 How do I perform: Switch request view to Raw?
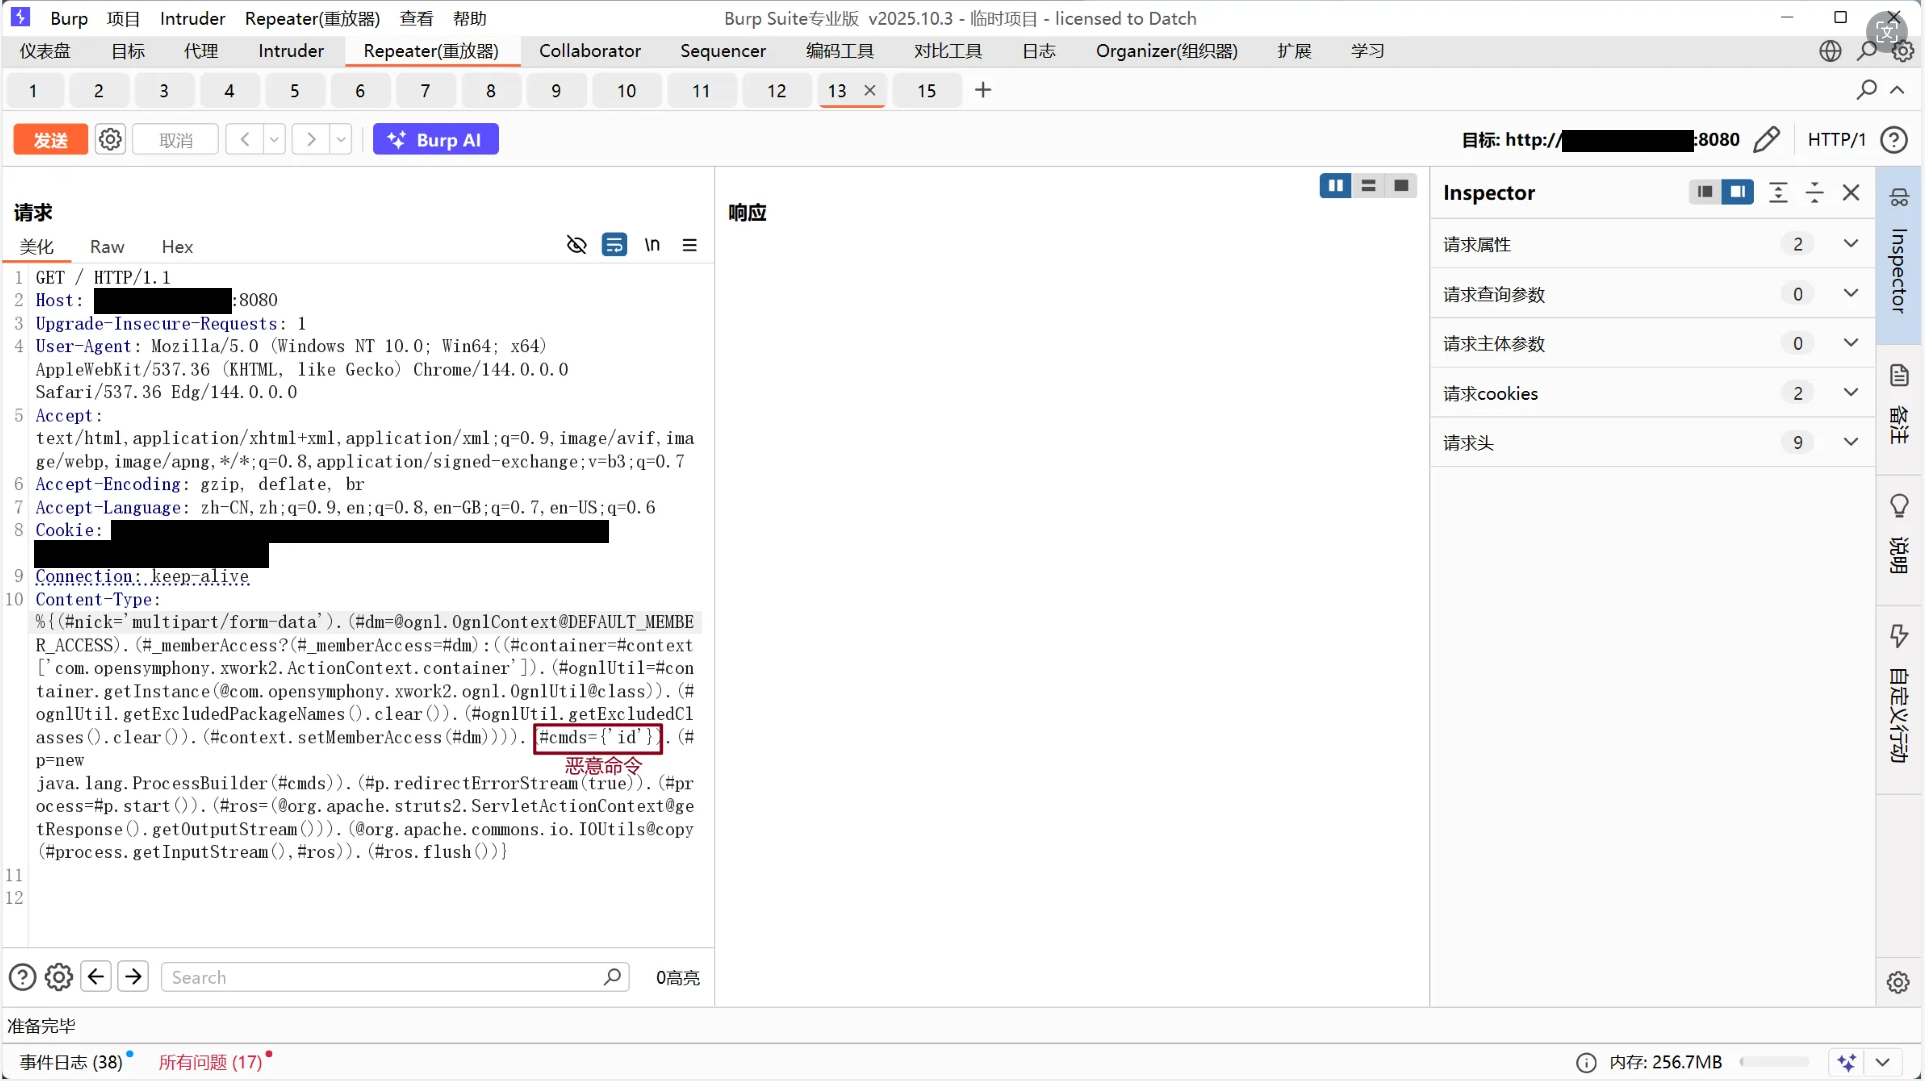[107, 247]
